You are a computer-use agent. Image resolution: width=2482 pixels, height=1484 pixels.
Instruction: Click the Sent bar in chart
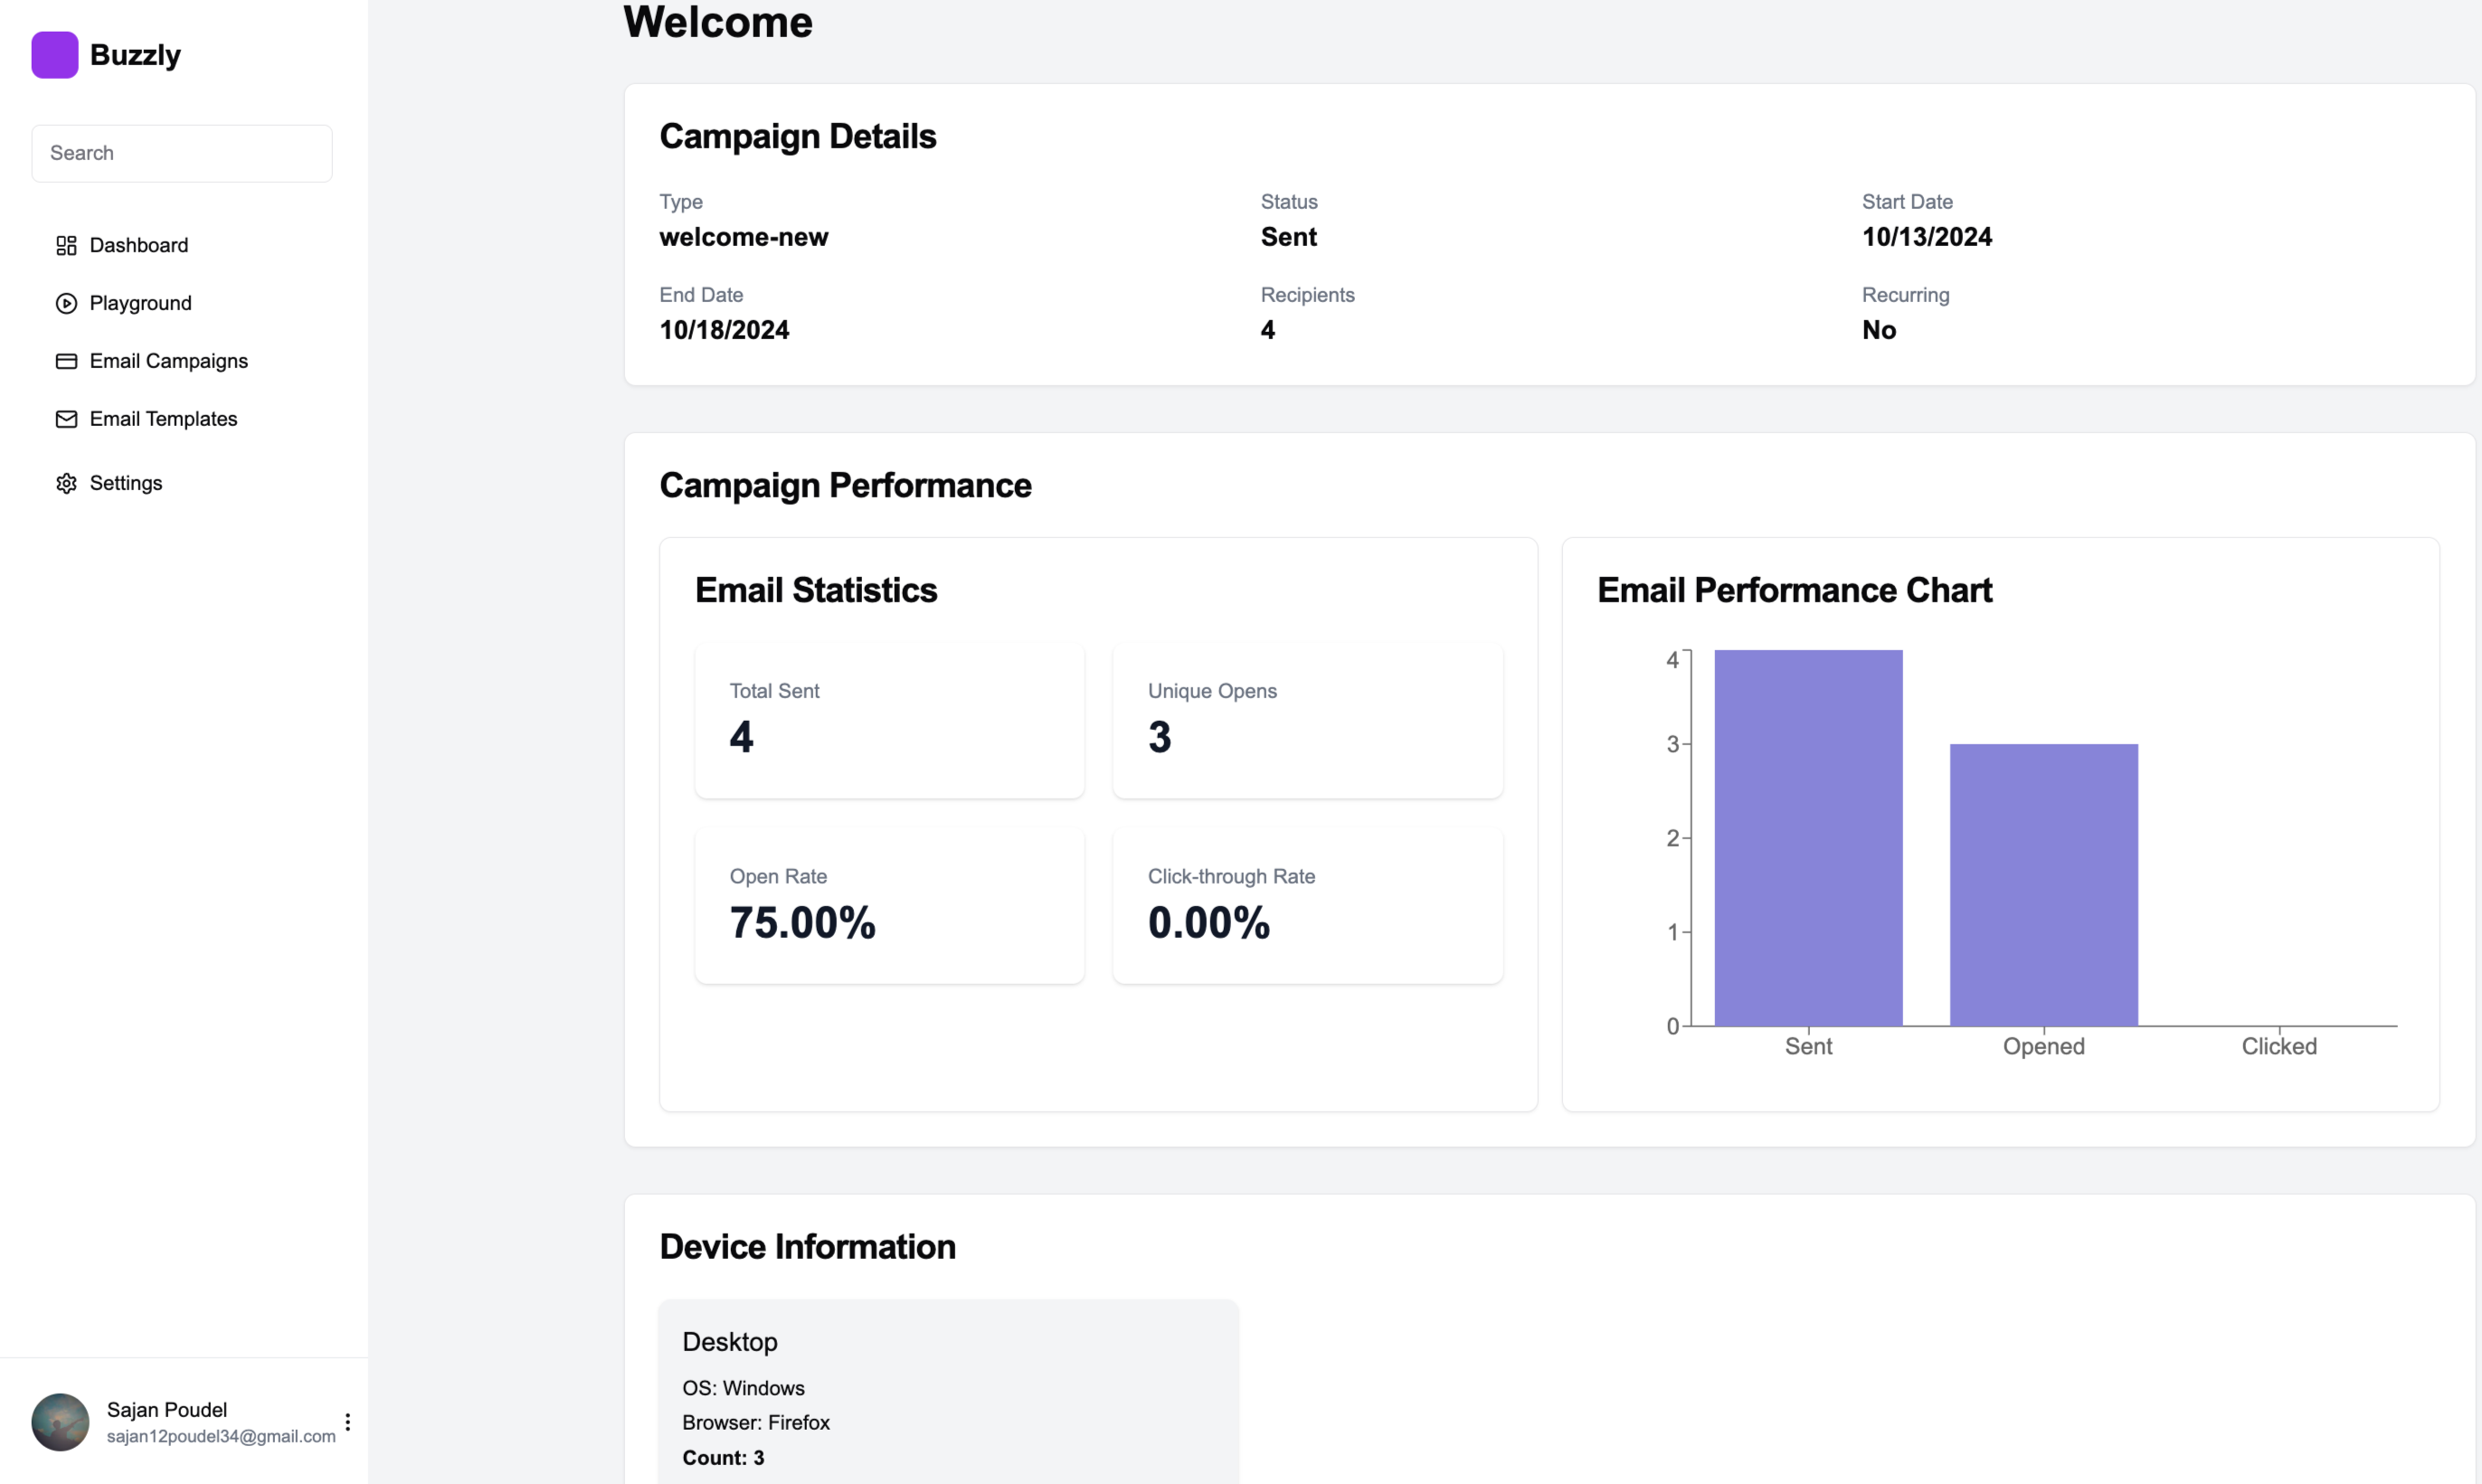click(x=1808, y=838)
